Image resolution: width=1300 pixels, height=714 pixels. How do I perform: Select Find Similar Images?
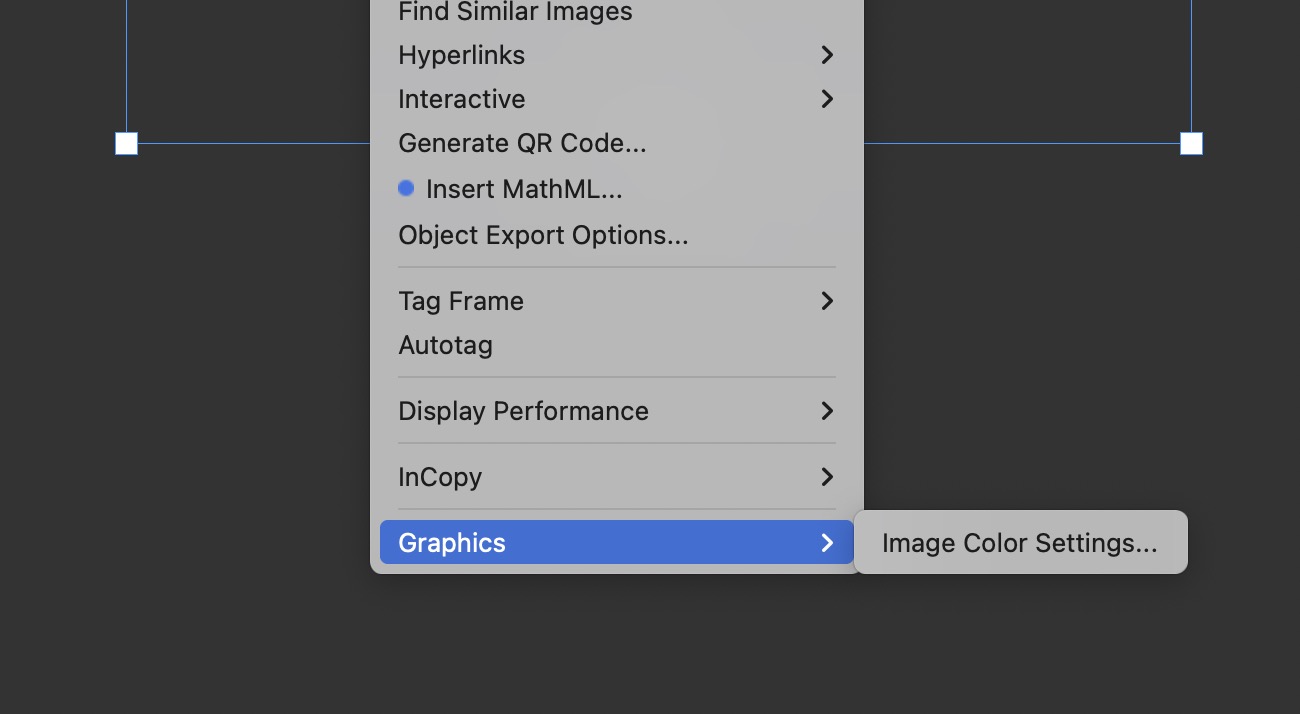click(x=515, y=13)
